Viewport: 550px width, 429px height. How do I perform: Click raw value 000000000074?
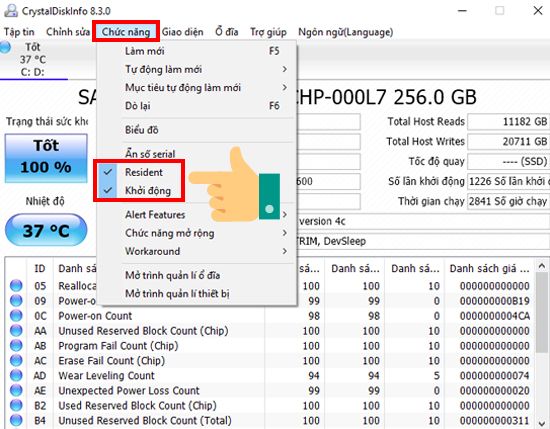495,375
